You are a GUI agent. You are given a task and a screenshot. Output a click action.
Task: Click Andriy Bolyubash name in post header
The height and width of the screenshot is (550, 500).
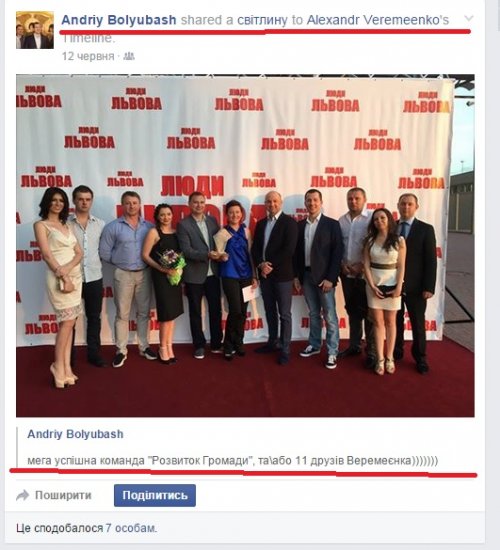pyautogui.click(x=119, y=20)
